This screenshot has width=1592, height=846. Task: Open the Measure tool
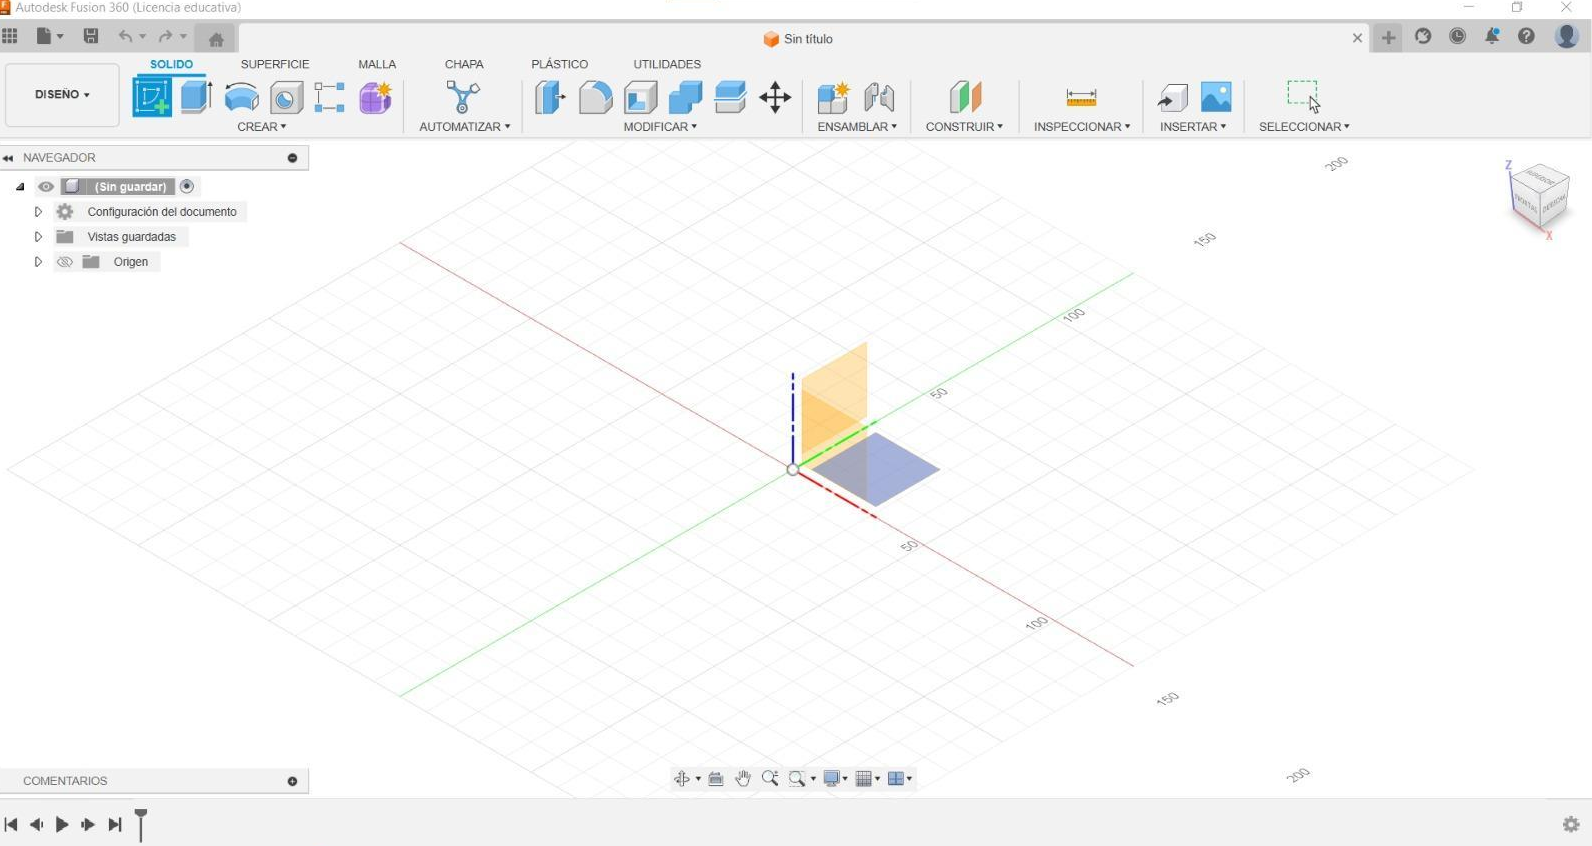tap(1081, 98)
